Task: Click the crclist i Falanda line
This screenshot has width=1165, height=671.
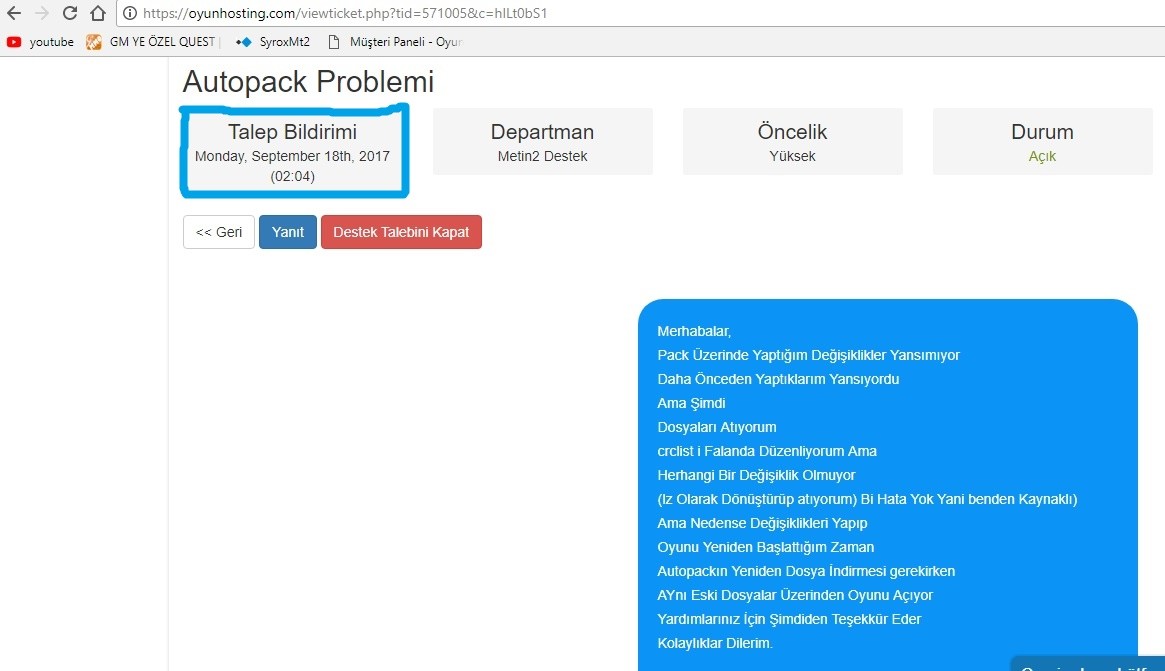Action: [767, 451]
